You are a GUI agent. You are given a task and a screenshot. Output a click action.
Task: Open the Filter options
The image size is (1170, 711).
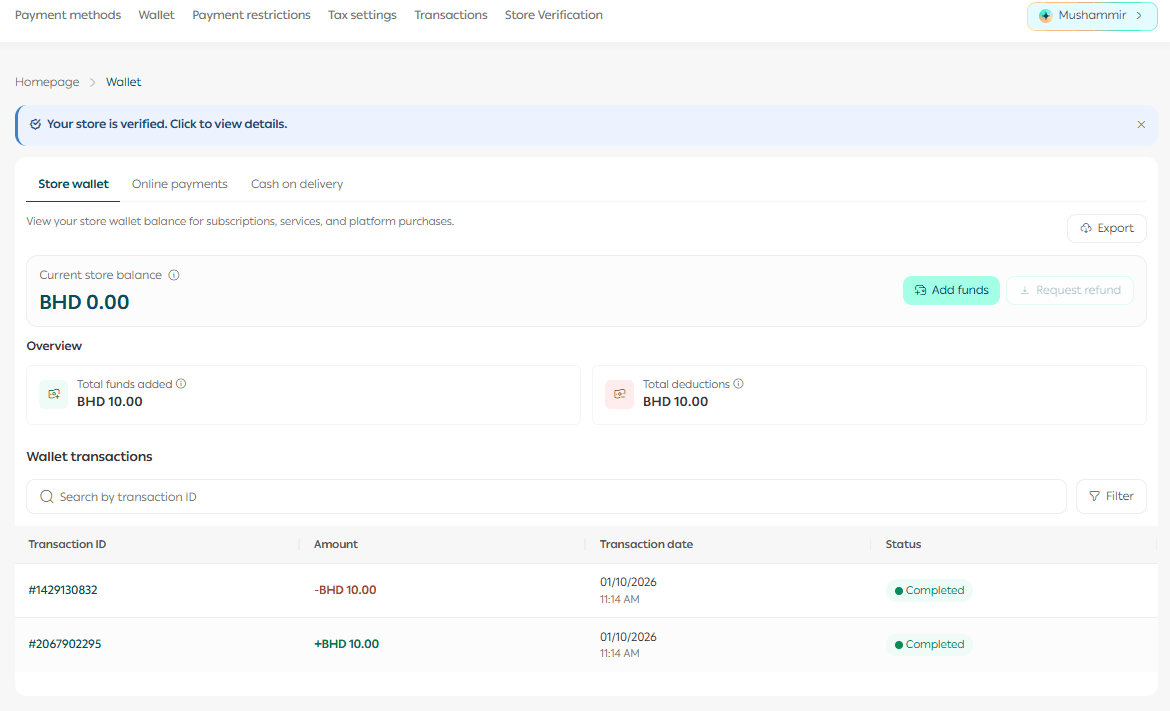tap(1111, 496)
